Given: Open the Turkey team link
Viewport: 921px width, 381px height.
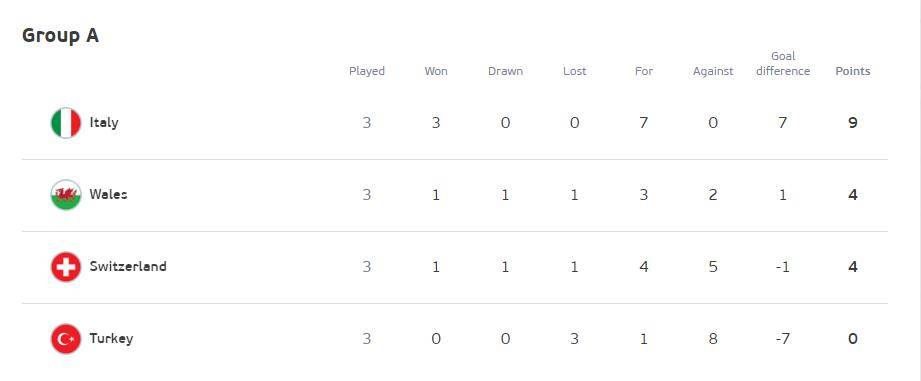Looking at the screenshot, I should coord(111,339).
